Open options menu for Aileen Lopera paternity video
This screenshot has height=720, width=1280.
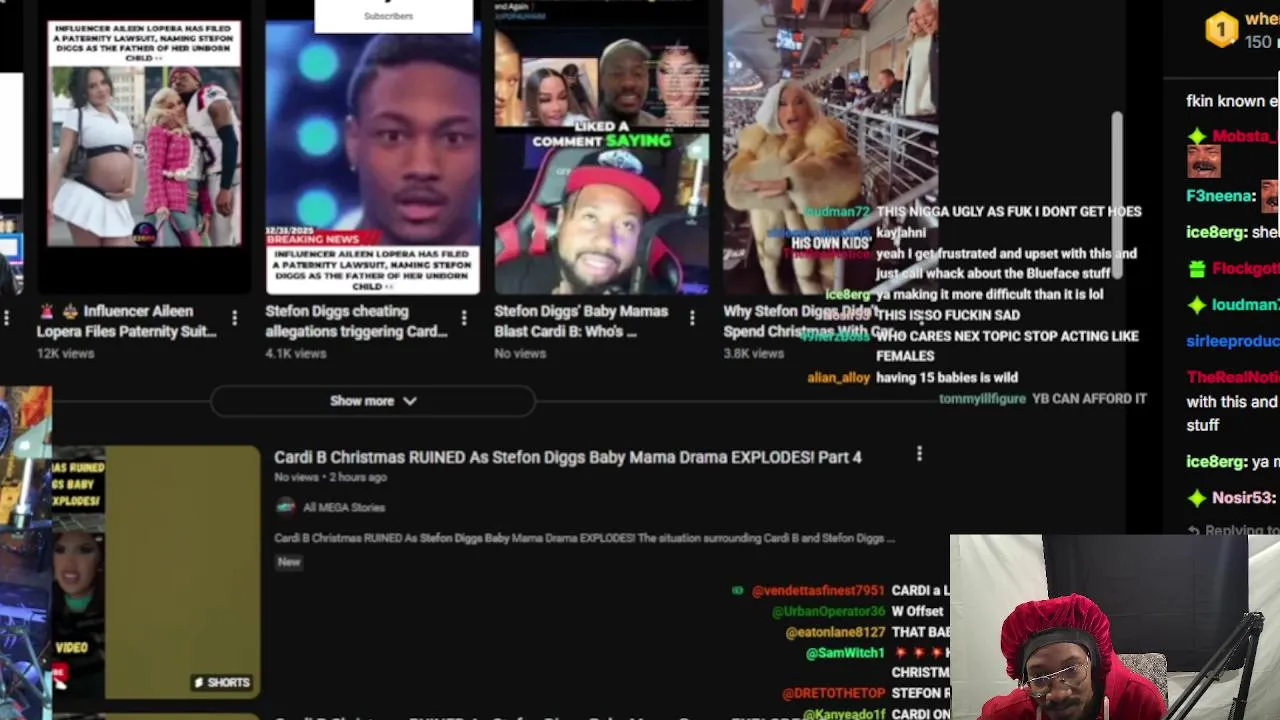(x=234, y=318)
